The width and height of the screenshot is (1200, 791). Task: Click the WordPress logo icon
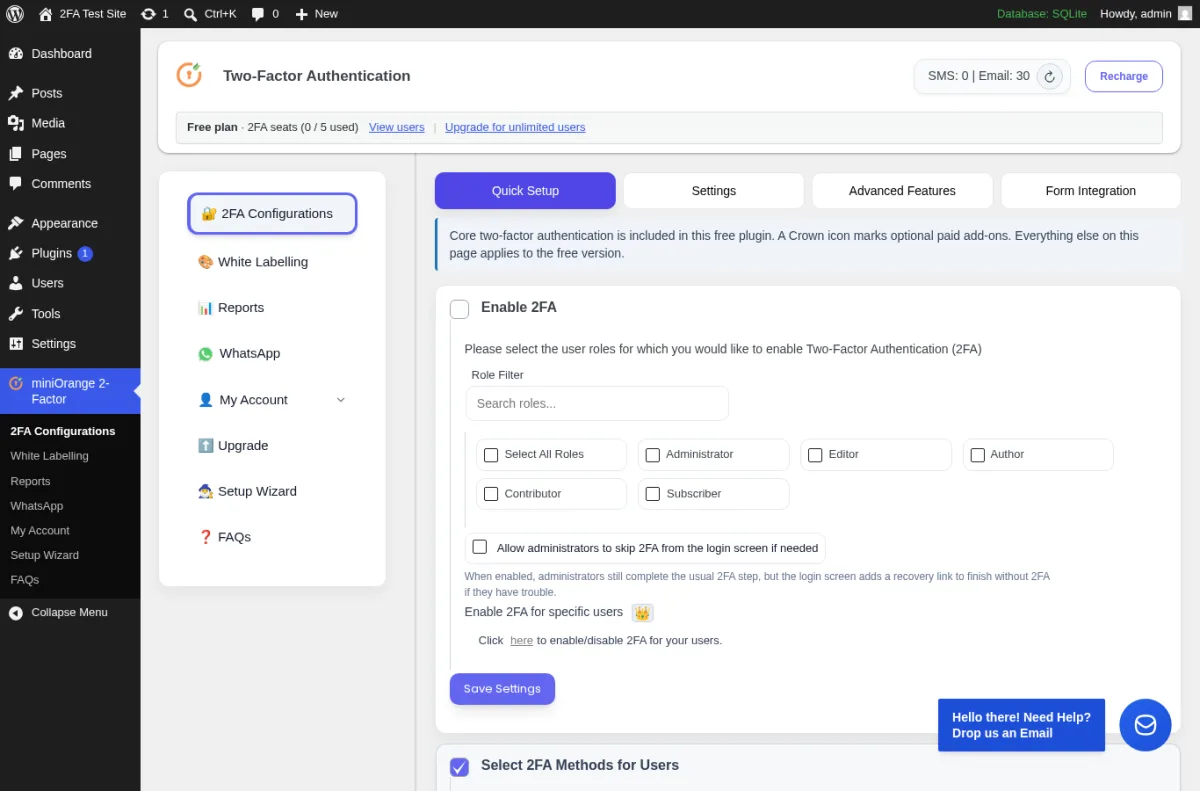(x=15, y=14)
